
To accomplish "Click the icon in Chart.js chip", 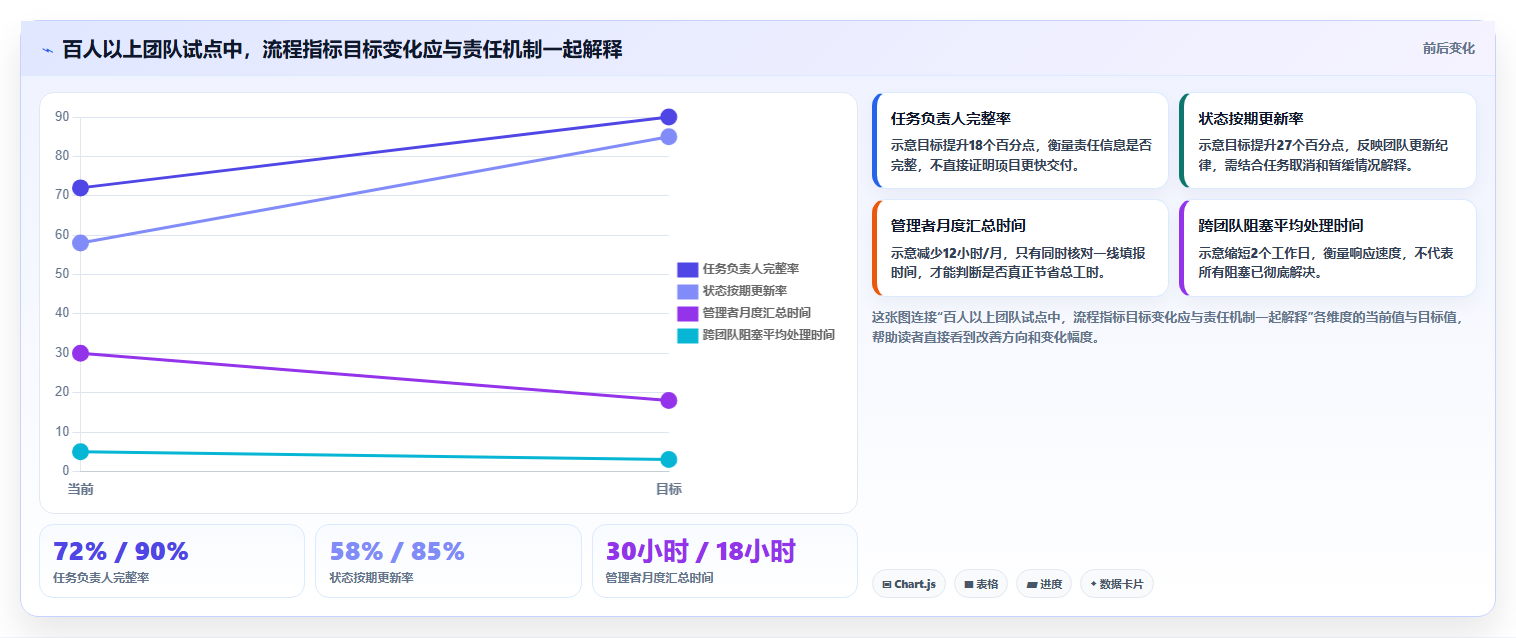I will coord(887,584).
